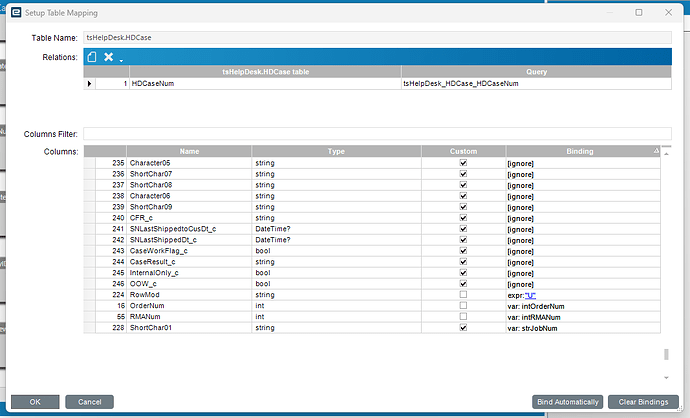Image resolution: width=690 pixels, height=418 pixels.
Task: Click the delete relation X icon
Action: pyautogui.click(x=108, y=57)
